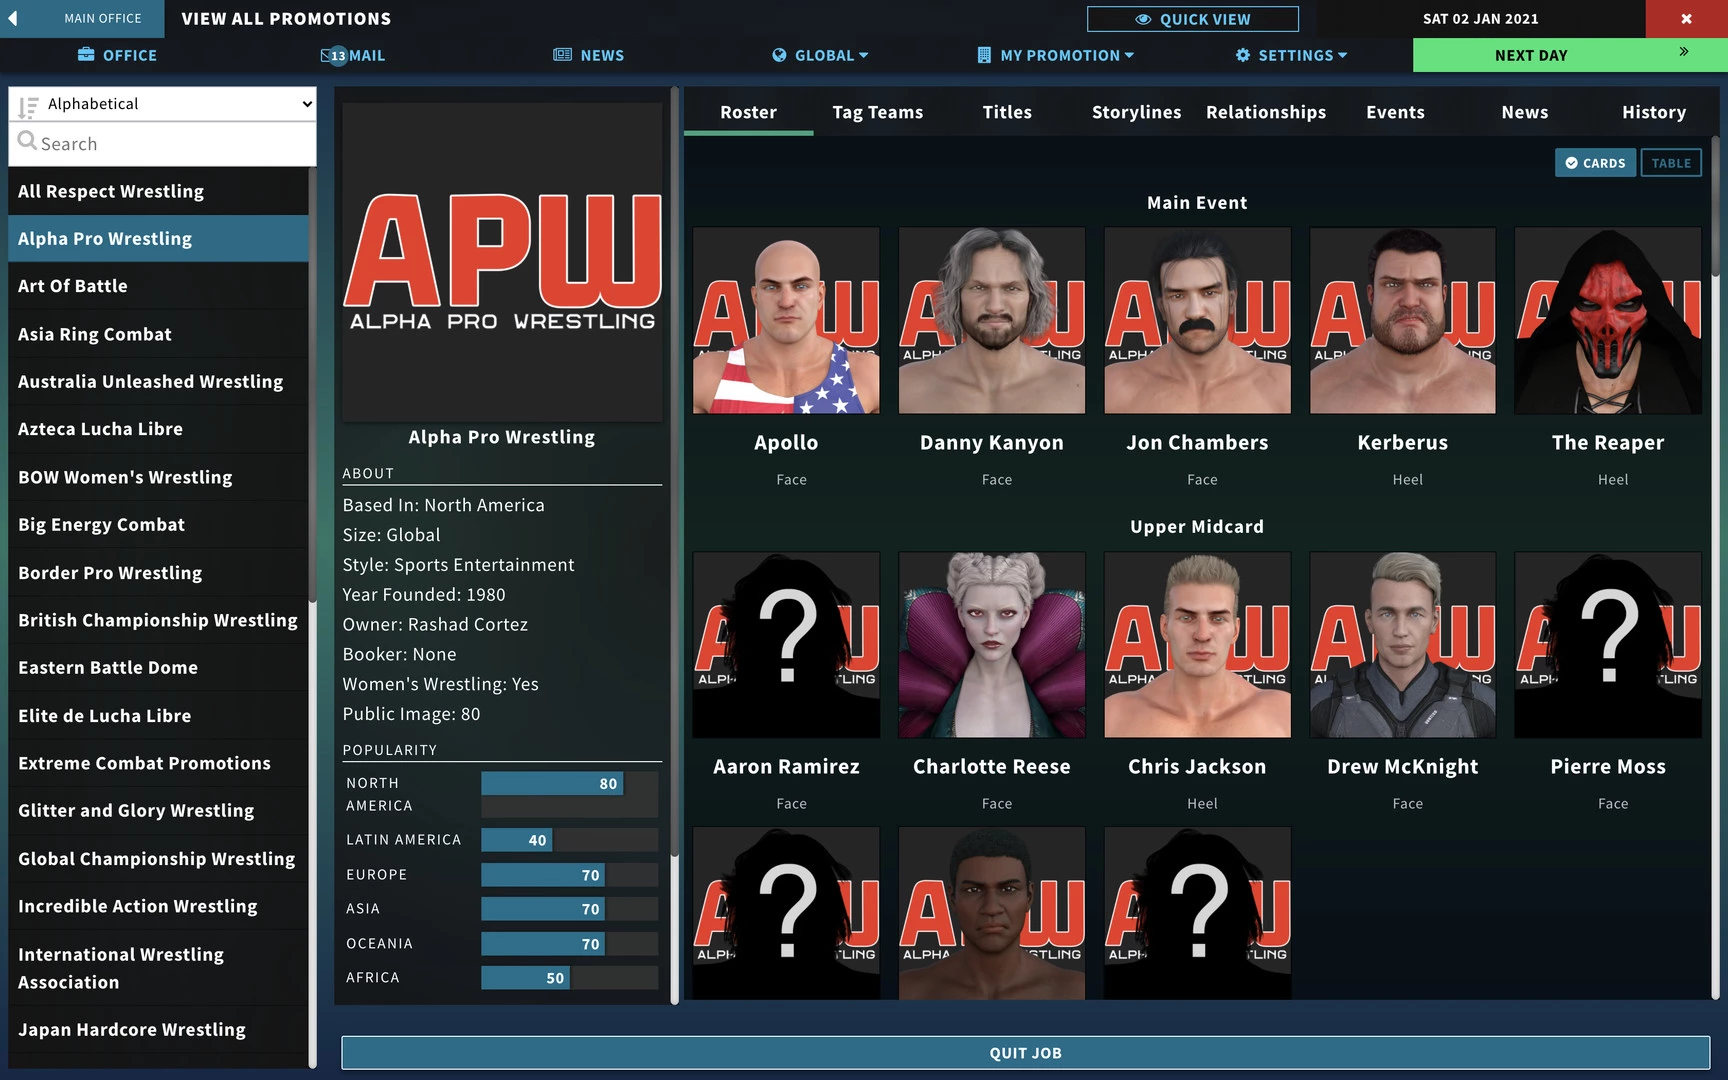The width and height of the screenshot is (1728, 1080).
Task: Open the Mail envelope icon with 13 badge
Action: [x=333, y=55]
